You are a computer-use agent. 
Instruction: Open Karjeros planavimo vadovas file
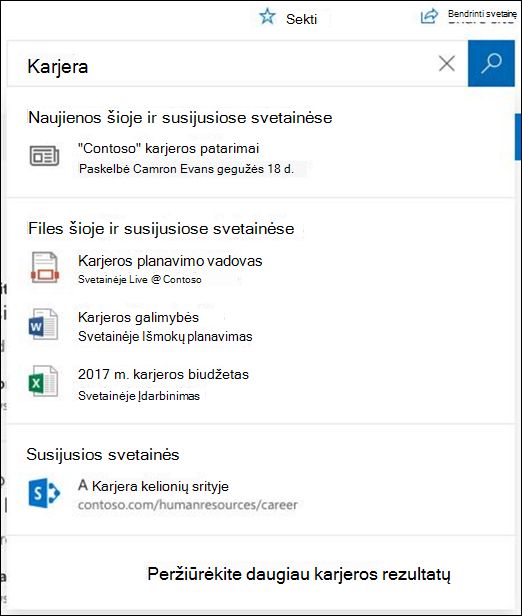[x=170, y=261]
